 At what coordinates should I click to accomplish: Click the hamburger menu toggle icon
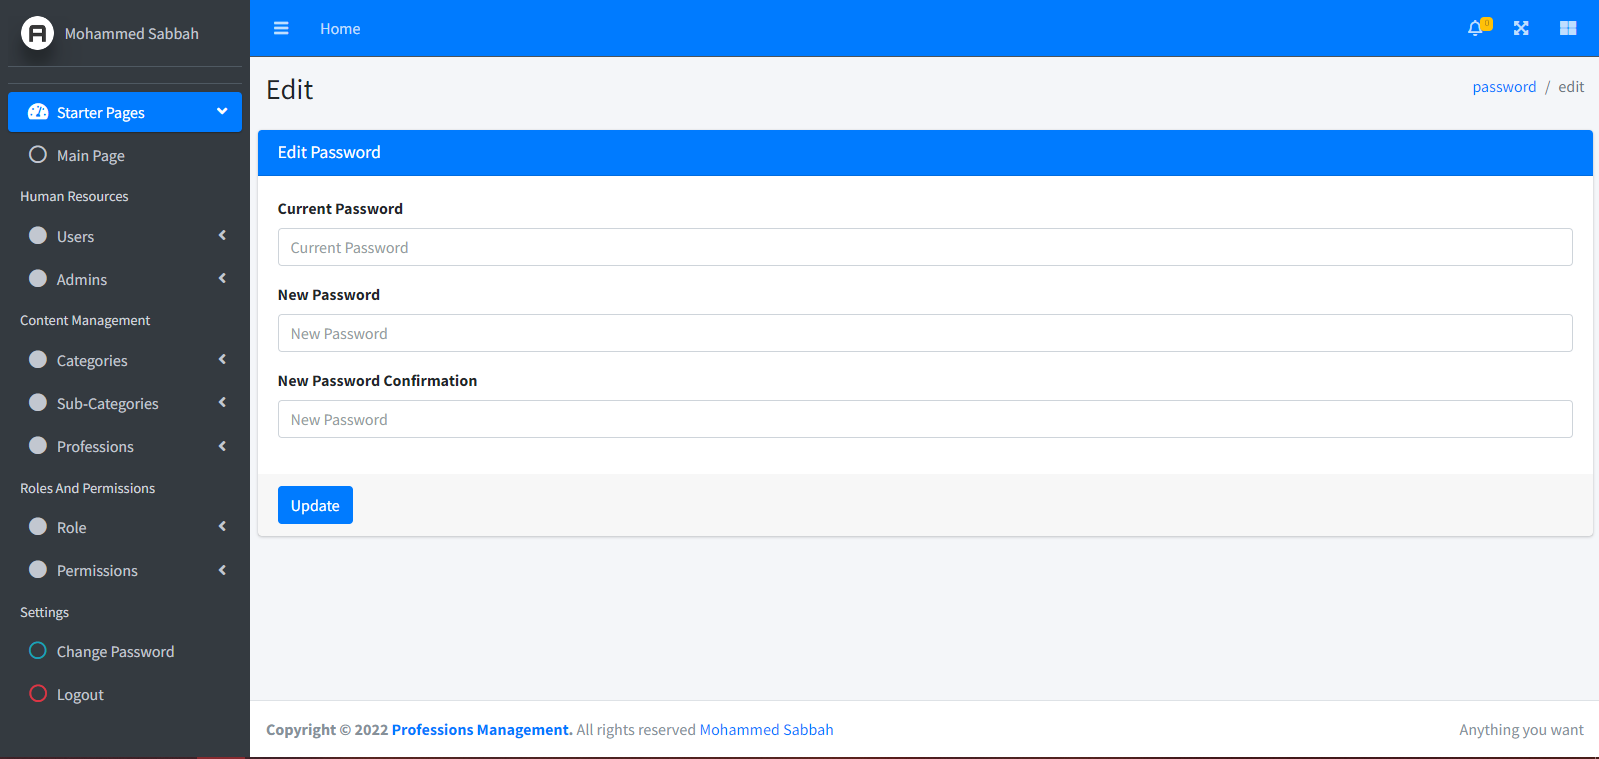tap(281, 29)
